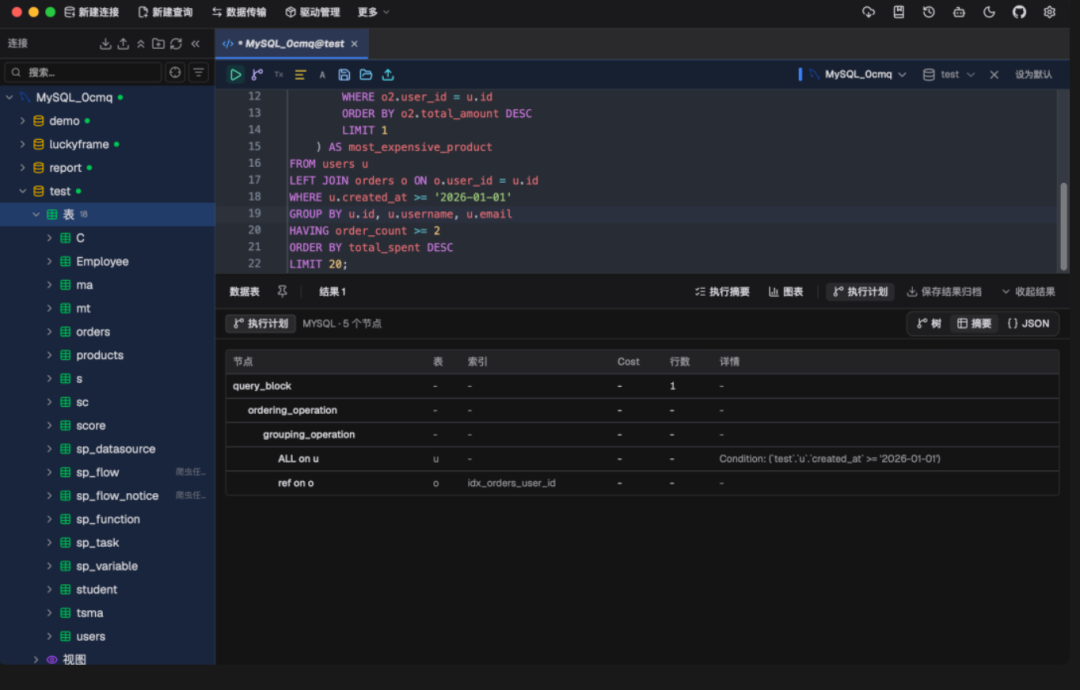Click the 执行计划 button in results toolbar
The height and width of the screenshot is (690, 1080).
coord(860,291)
